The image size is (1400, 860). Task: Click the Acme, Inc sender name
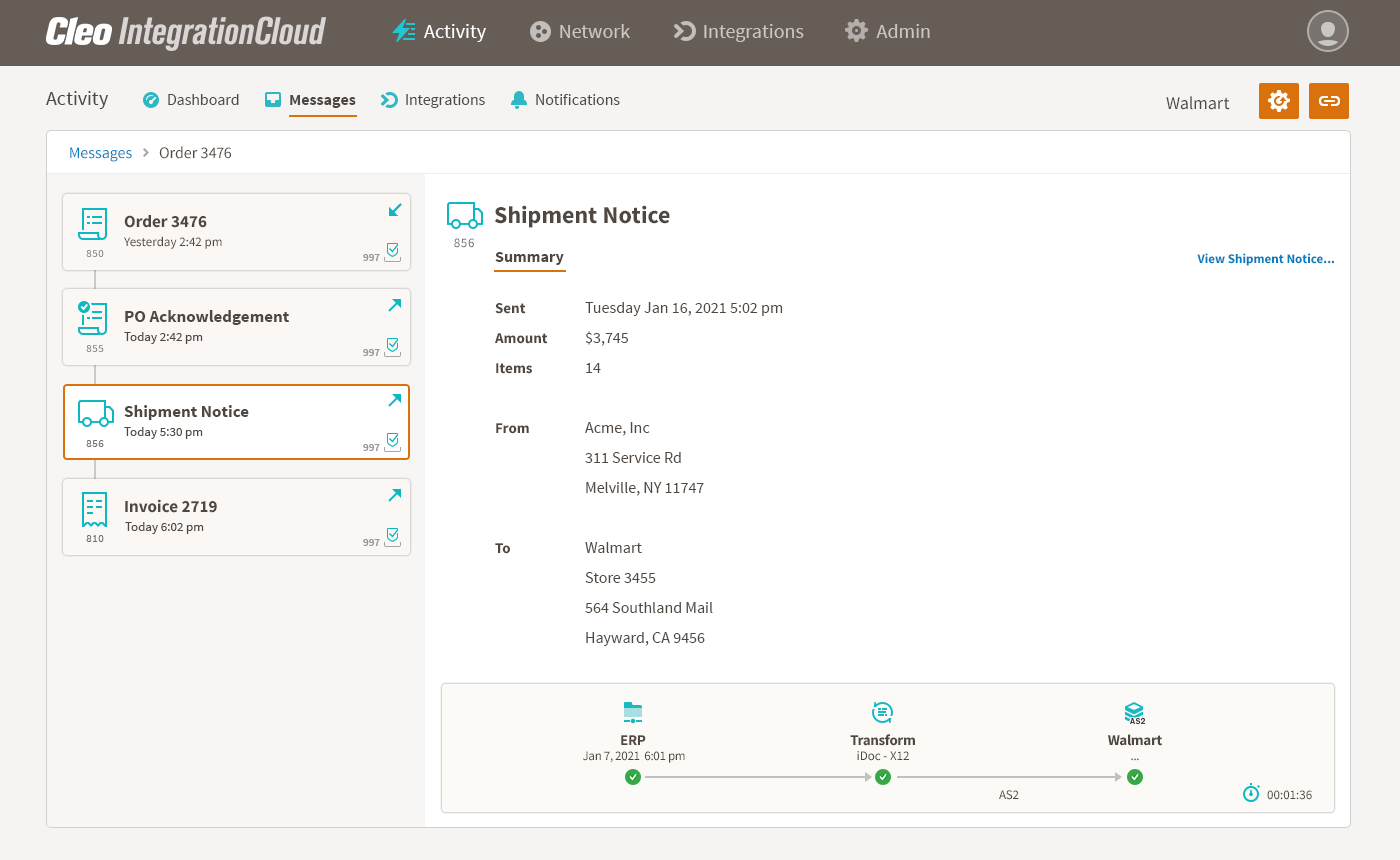point(617,428)
